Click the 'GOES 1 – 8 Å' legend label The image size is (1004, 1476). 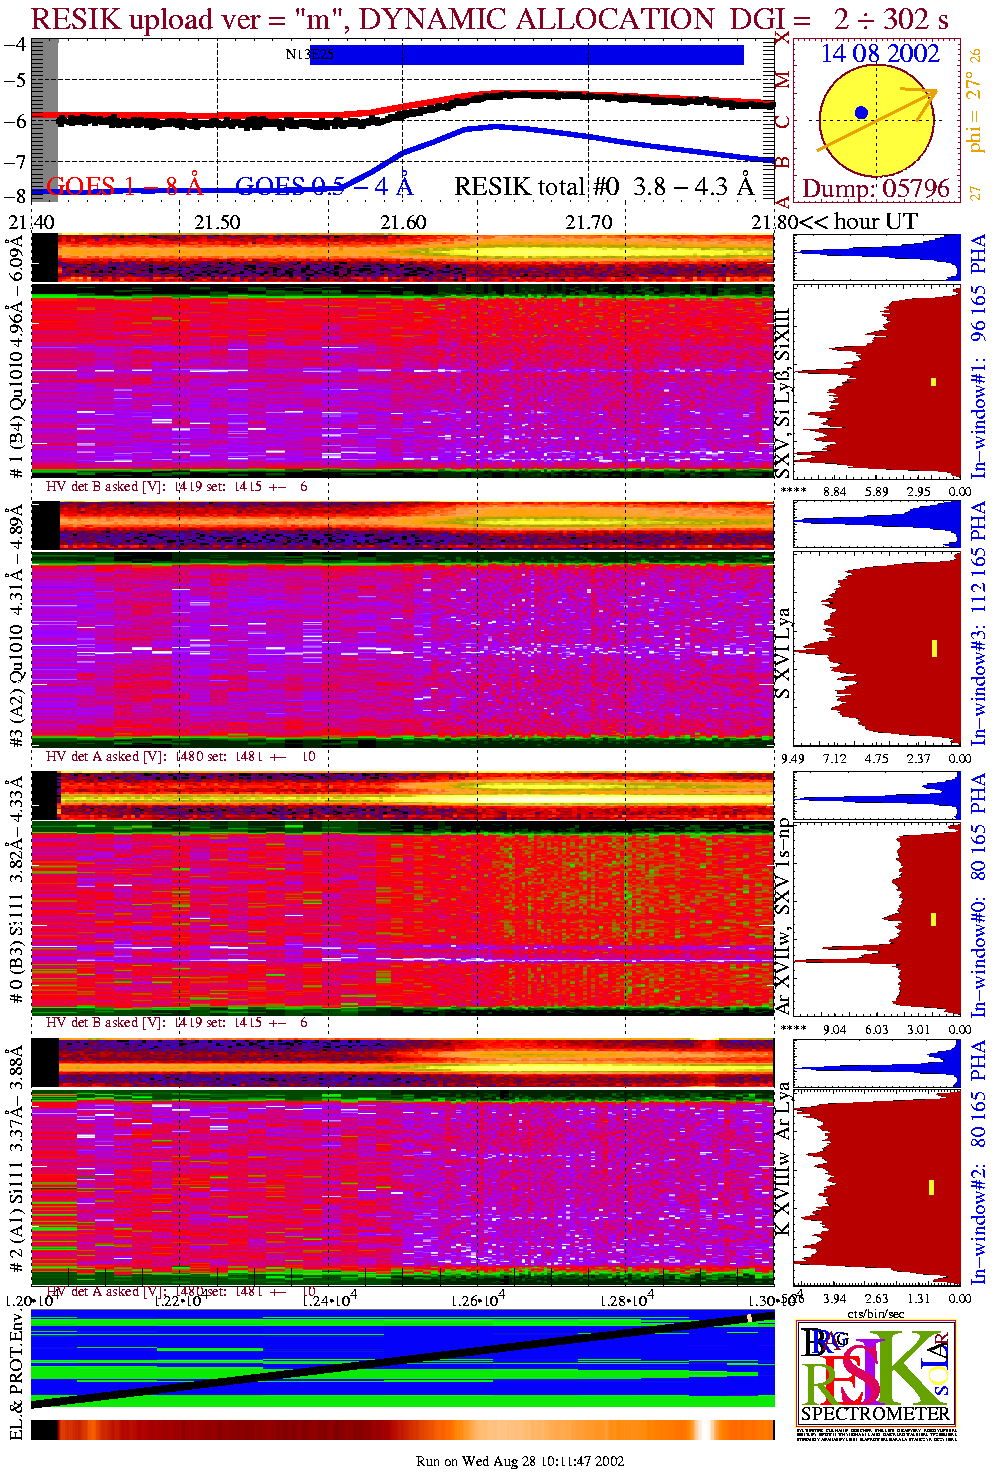coord(124,186)
